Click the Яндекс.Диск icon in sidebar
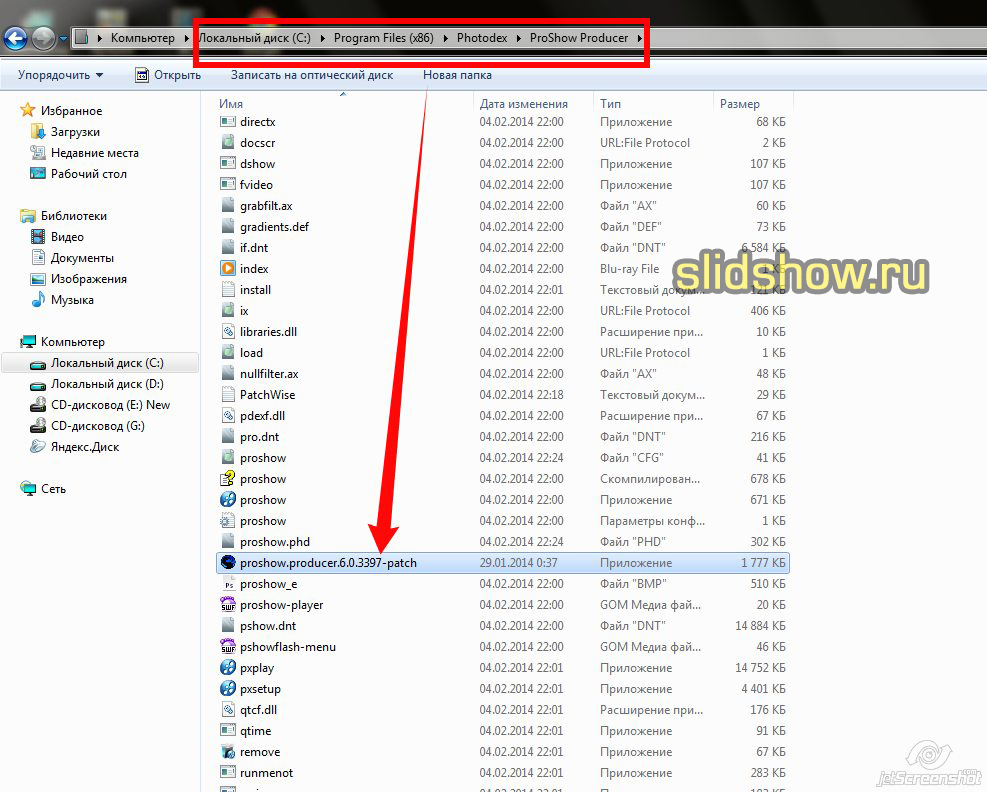The height and width of the screenshot is (792, 987). click(x=38, y=446)
